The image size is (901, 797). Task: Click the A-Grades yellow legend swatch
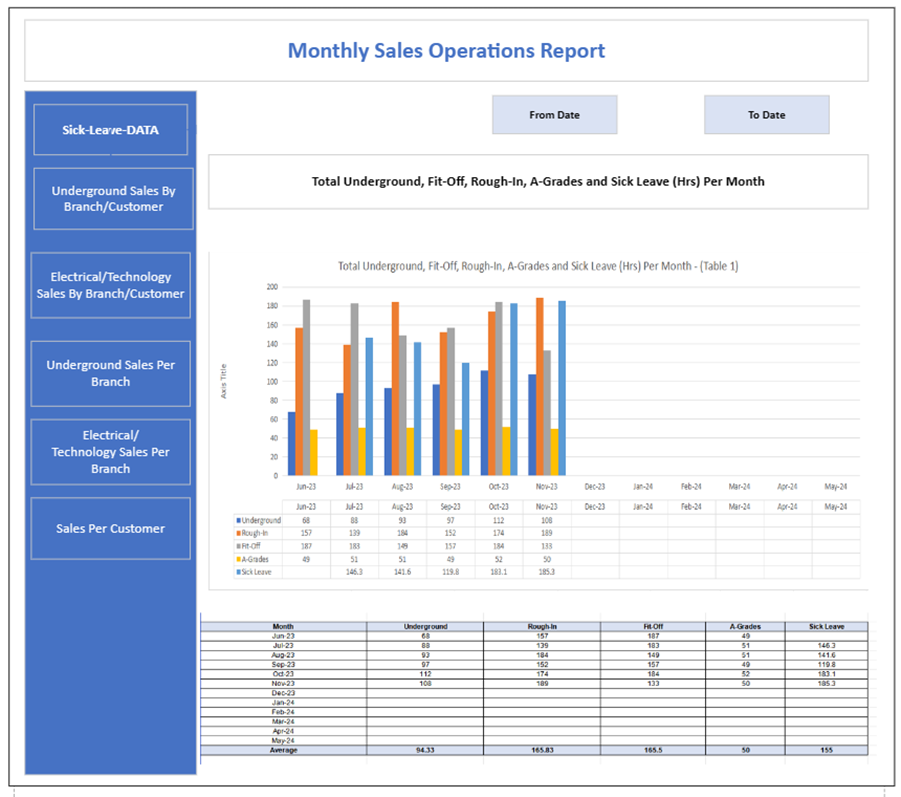(237, 560)
